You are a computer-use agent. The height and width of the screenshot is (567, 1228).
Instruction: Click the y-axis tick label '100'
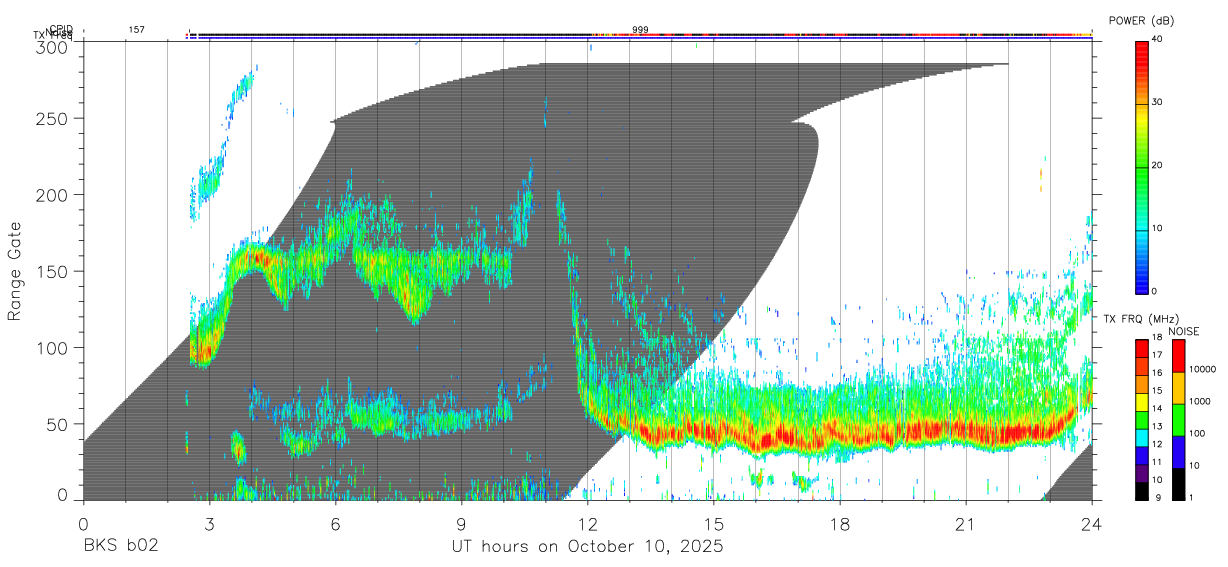[x=54, y=347]
